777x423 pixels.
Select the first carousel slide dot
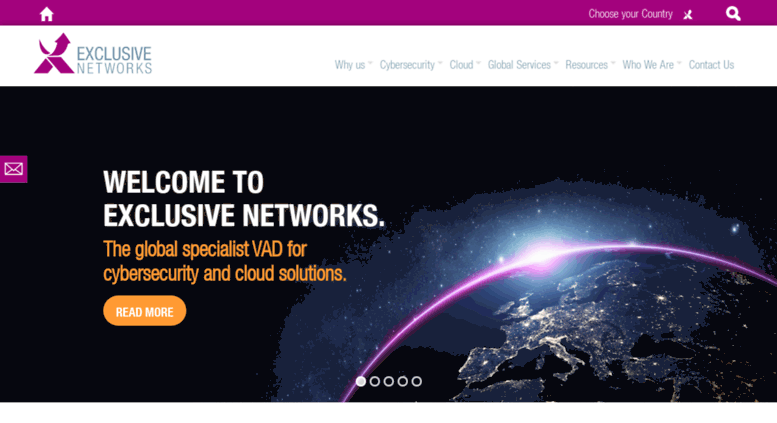(x=361, y=381)
